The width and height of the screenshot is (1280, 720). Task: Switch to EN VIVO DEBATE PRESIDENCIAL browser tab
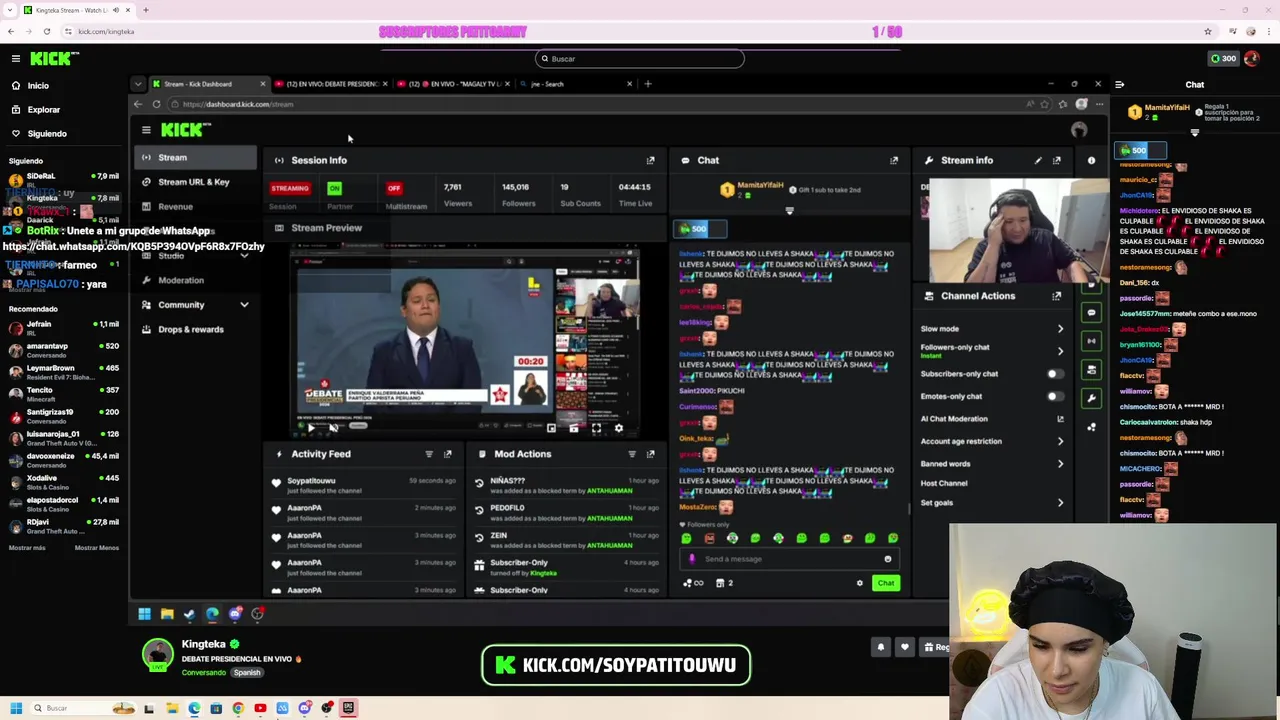tap(331, 84)
